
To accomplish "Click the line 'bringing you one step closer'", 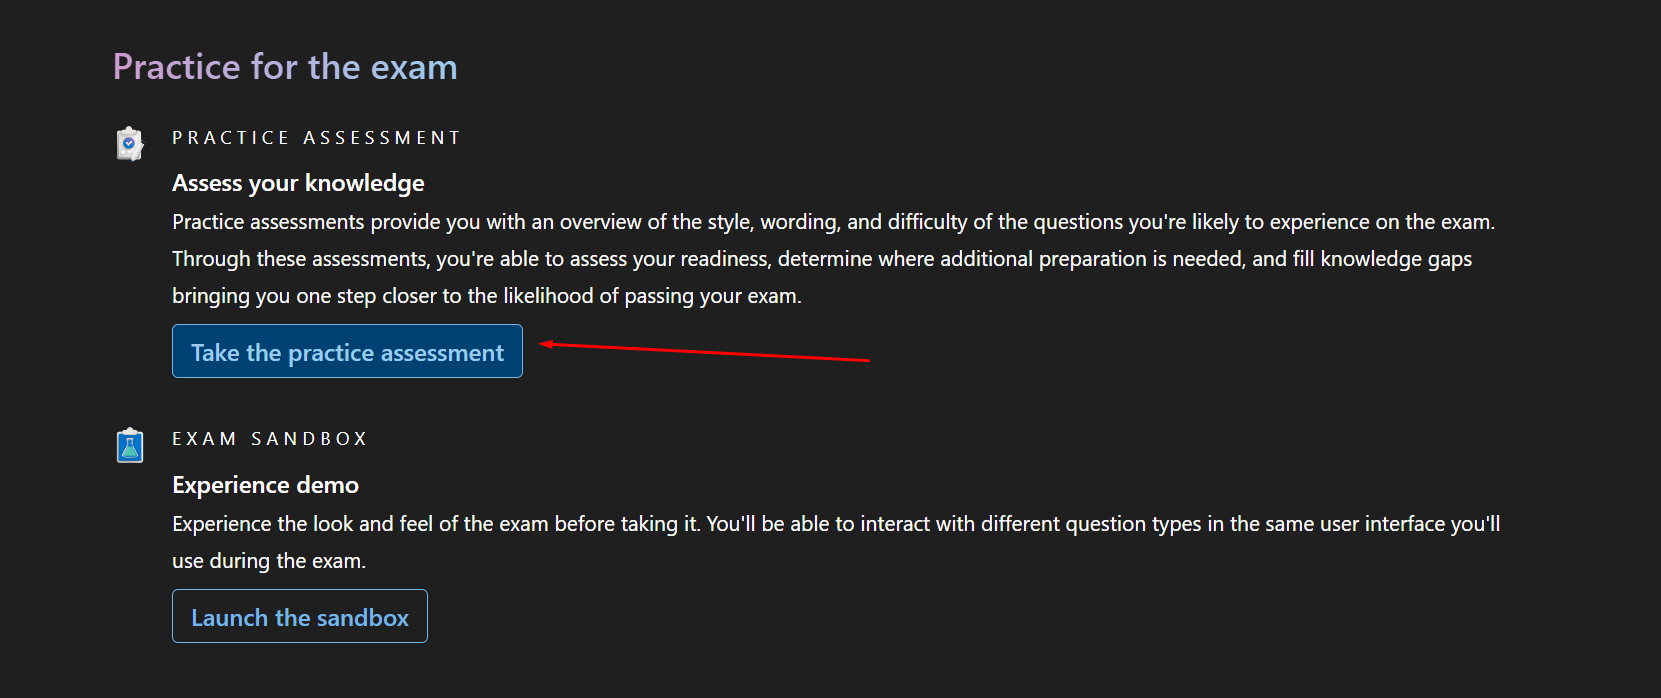I will 487,296.
